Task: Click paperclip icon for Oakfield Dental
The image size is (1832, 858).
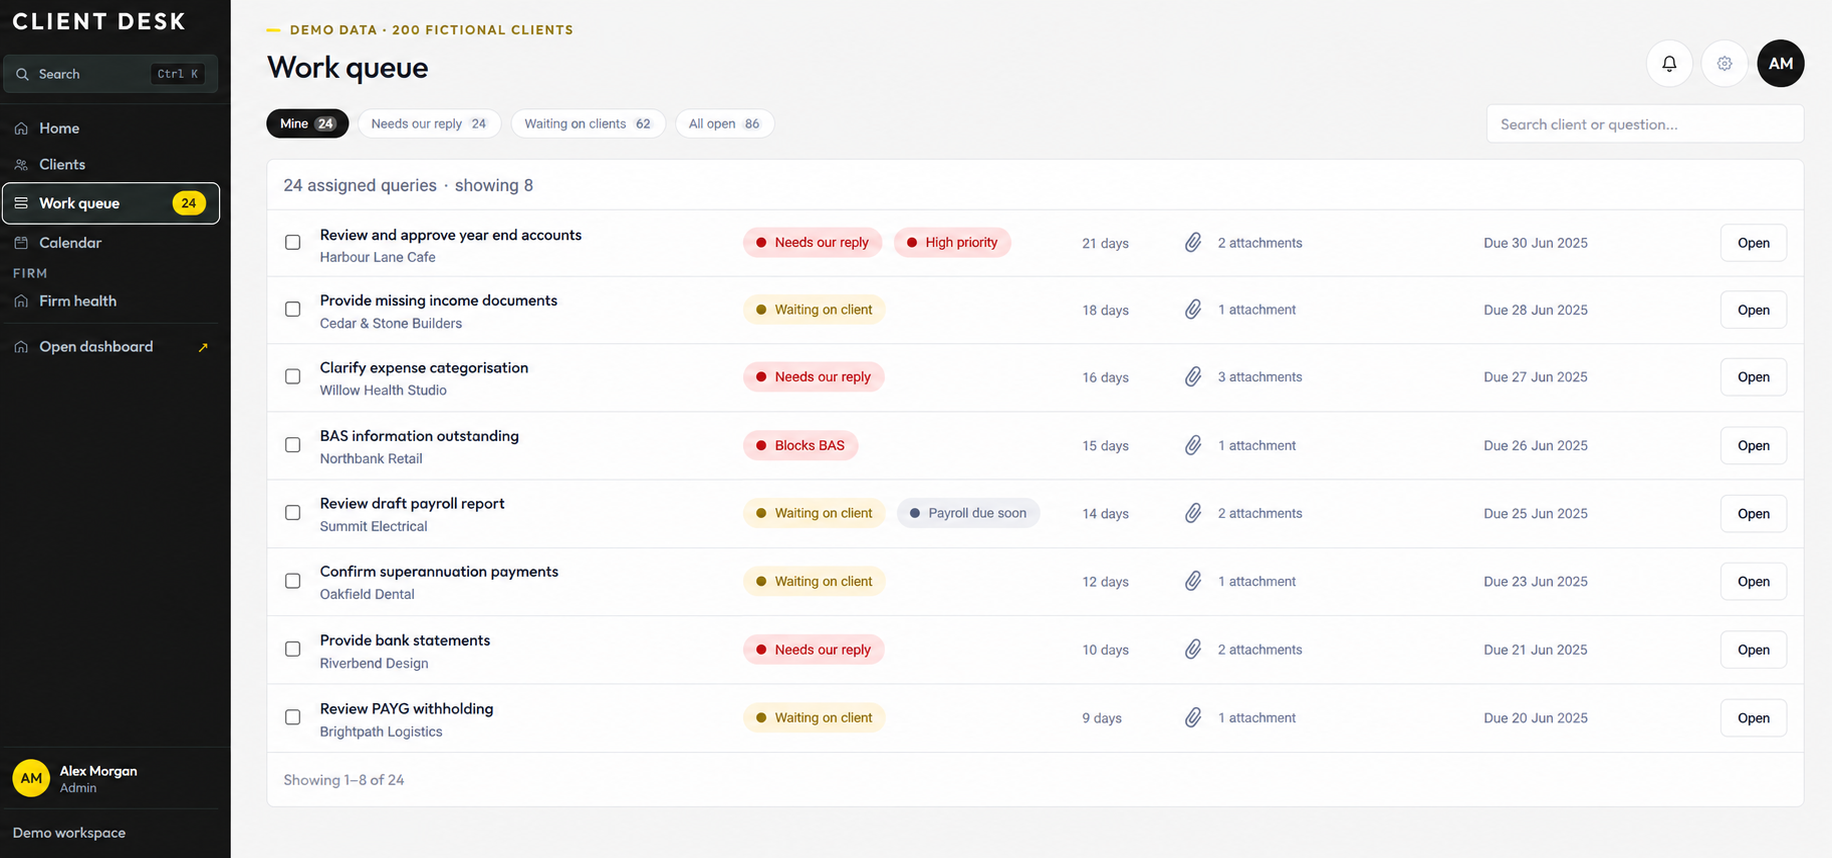Action: (1193, 582)
